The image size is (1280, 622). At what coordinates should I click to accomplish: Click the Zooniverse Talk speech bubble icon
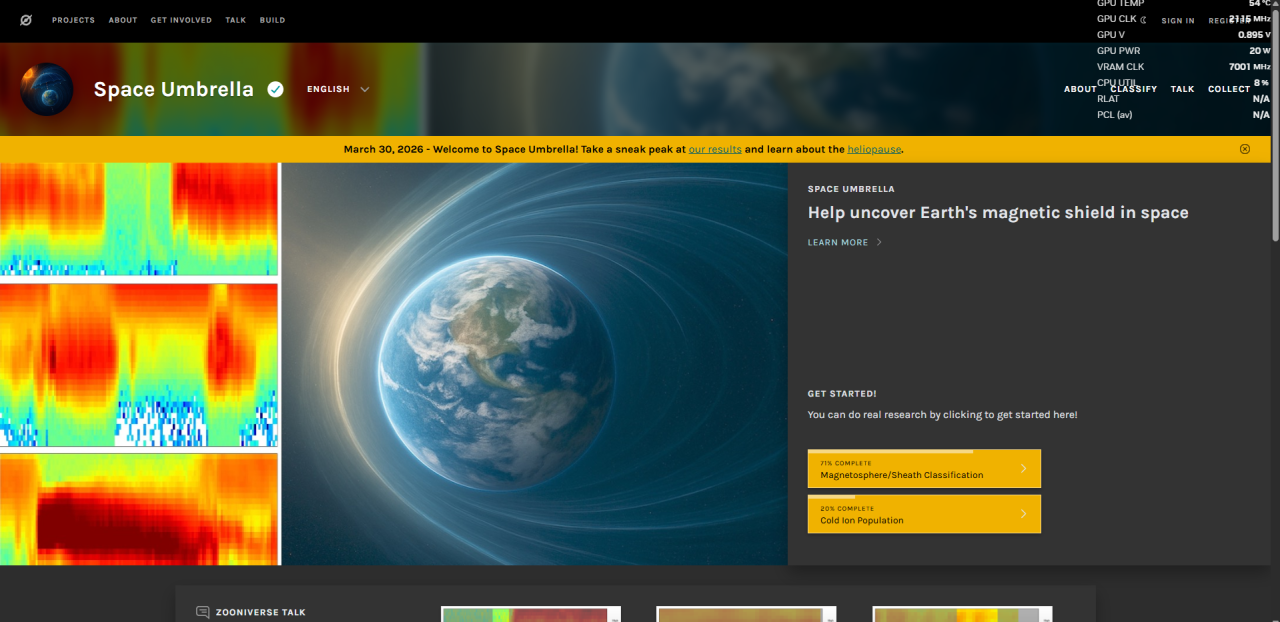tap(203, 612)
